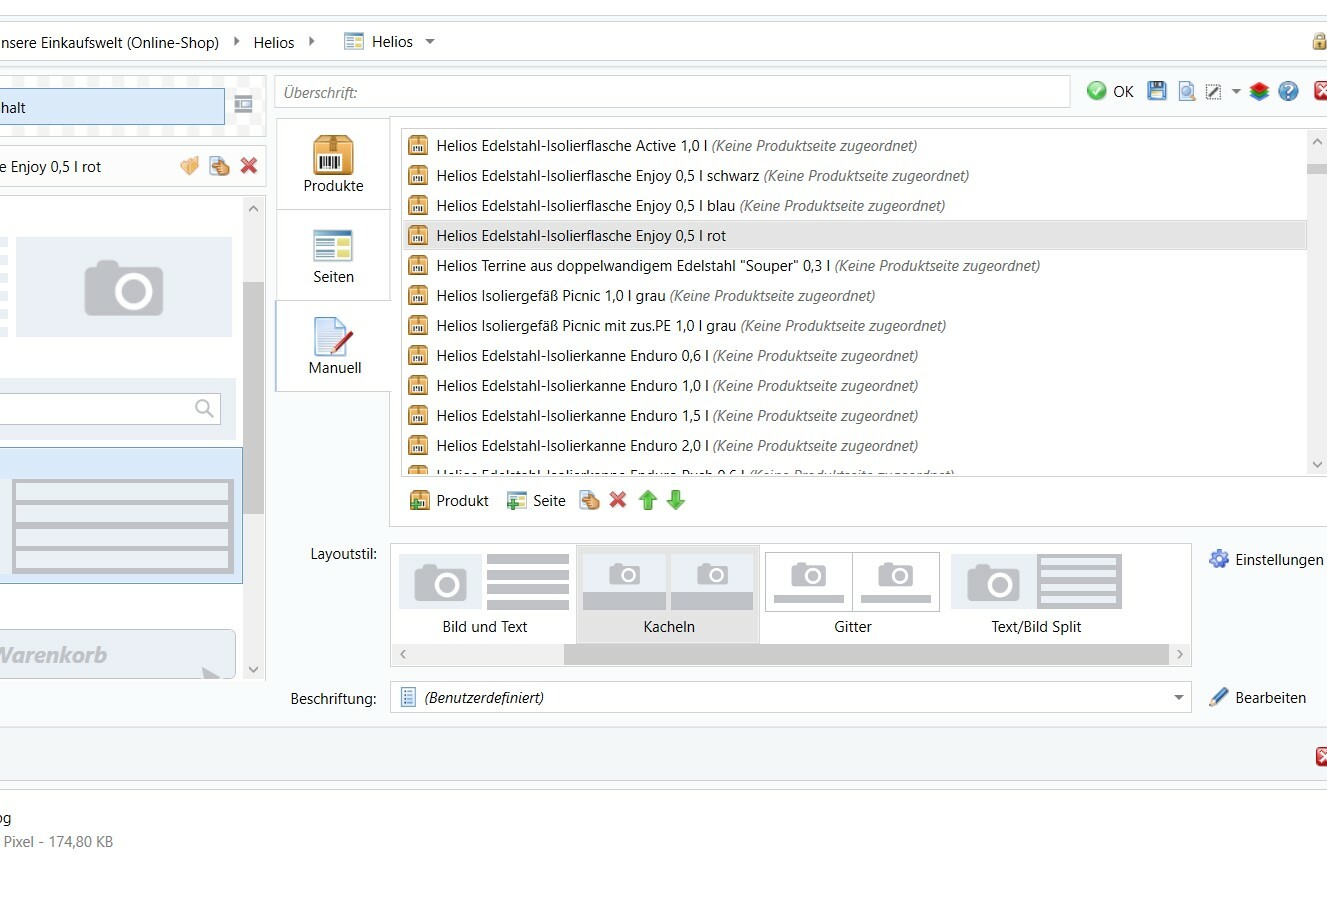1327x911 pixels.
Task: Select 'Isolierkanne Enduro 0,6 l' row
Action: (x=855, y=355)
